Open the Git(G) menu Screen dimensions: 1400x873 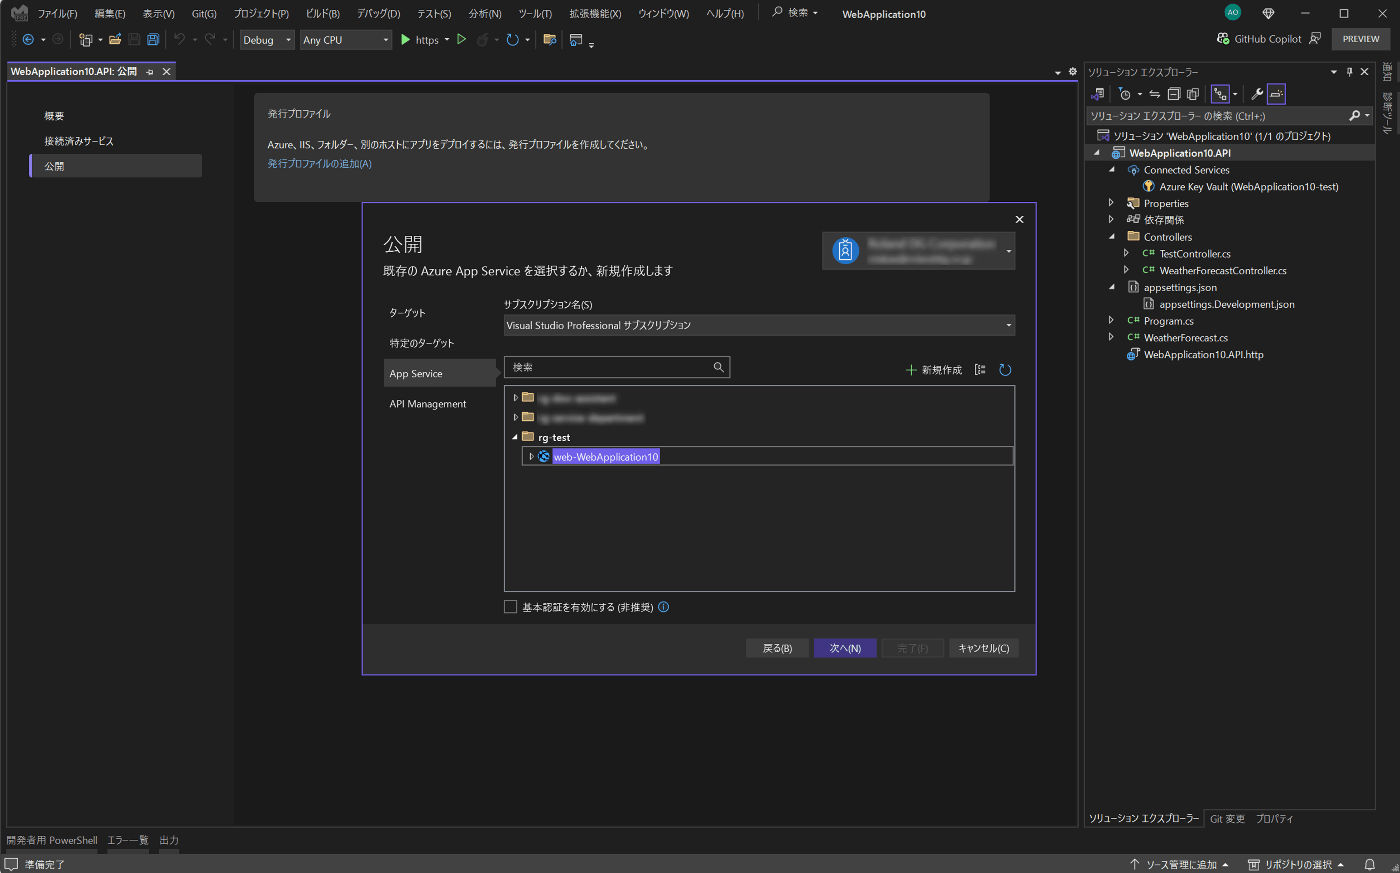pos(204,14)
